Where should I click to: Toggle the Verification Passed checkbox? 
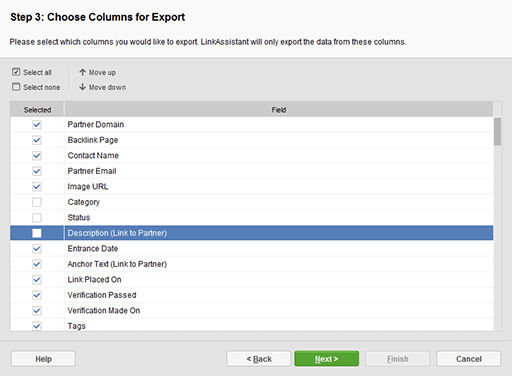pos(37,295)
